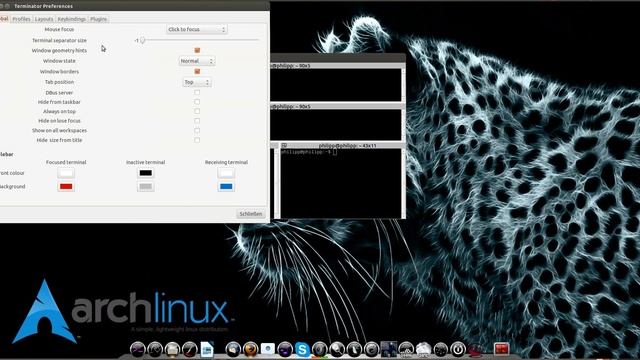This screenshot has height=360, width=640.
Task: Pick Inactive terminal grey background swatch
Action: pos(146,187)
